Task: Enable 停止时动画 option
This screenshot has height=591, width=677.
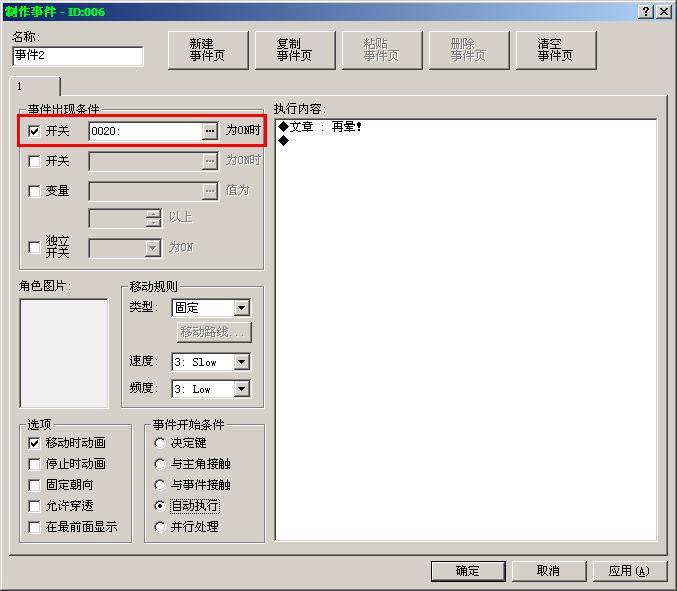Action: 34,464
